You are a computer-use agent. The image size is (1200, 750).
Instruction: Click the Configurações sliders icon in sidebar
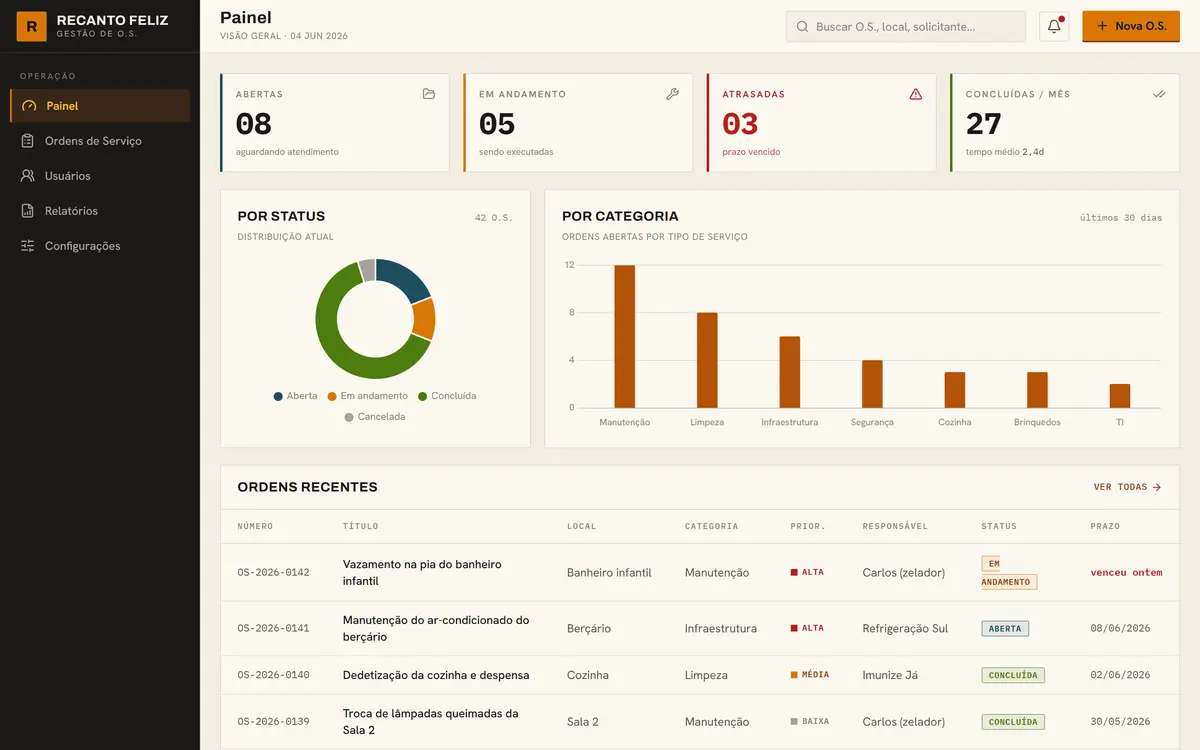[28, 246]
